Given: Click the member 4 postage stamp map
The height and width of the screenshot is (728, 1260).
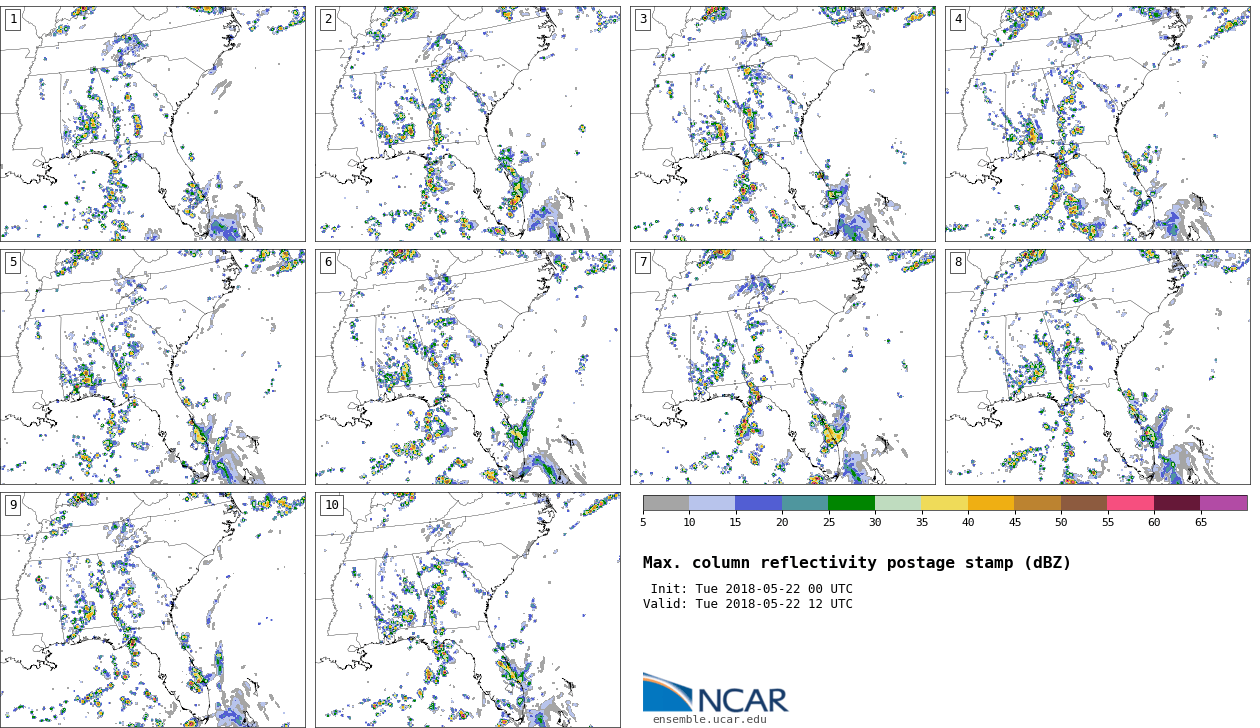Looking at the screenshot, I should pyautogui.click(x=1097, y=124).
